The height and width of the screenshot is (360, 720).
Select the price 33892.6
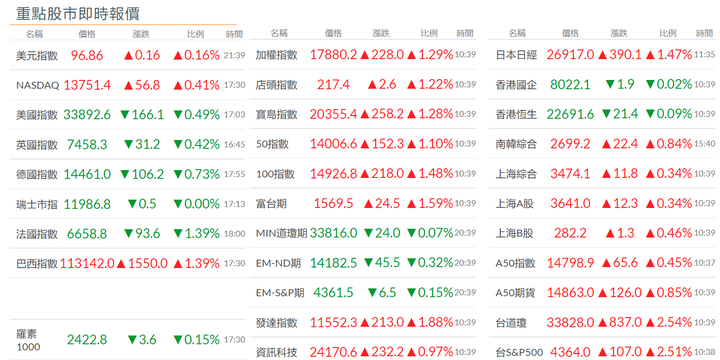point(87,115)
